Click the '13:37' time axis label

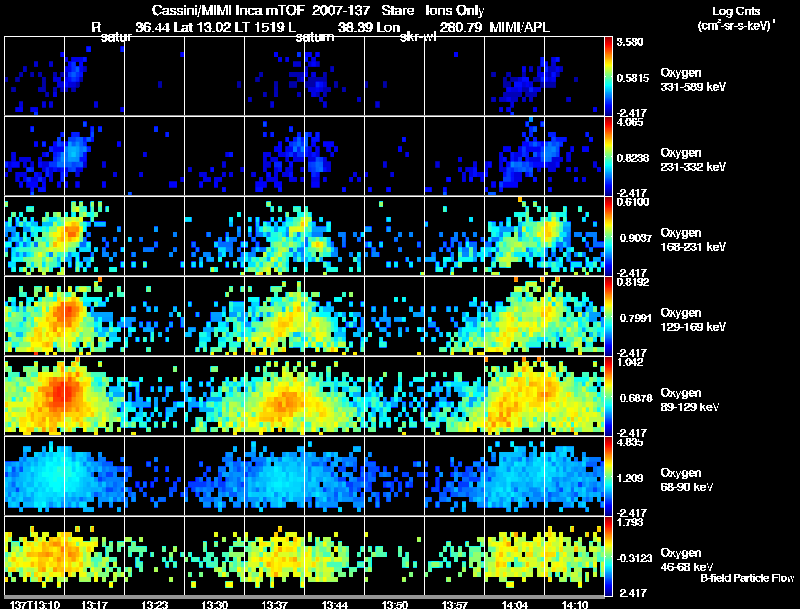pyautogui.click(x=274, y=605)
